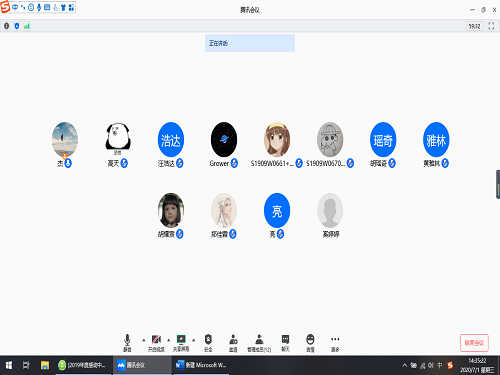
Task: Click the red End Meeting button
Action: point(474,343)
